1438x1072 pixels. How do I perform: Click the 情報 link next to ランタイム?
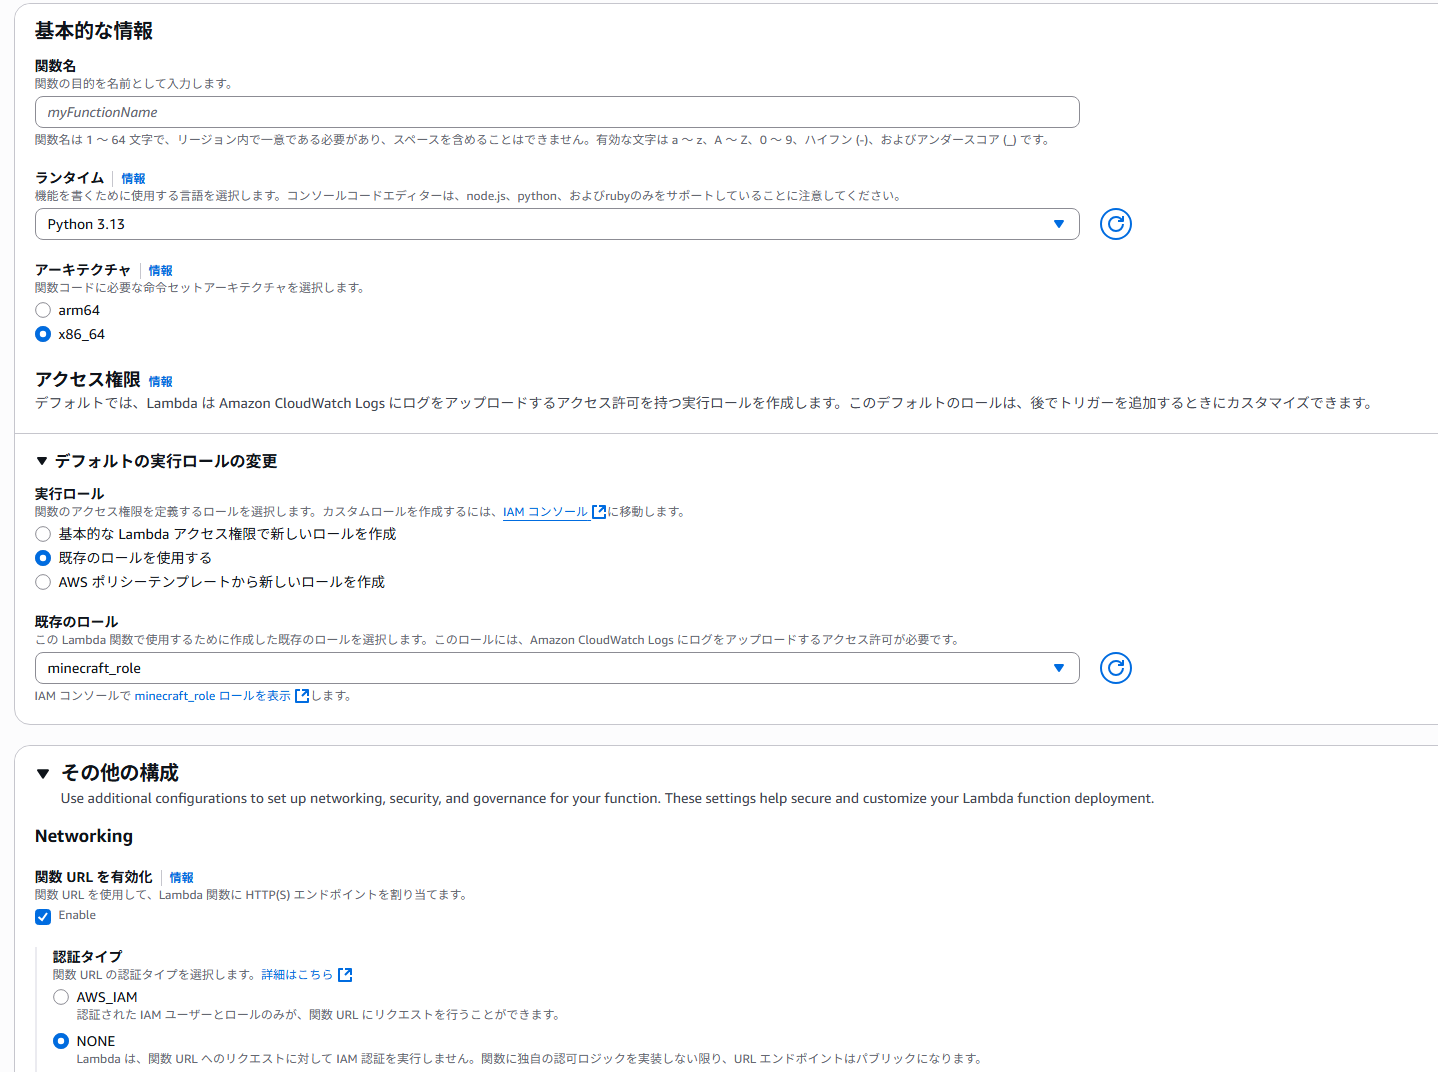point(133,179)
